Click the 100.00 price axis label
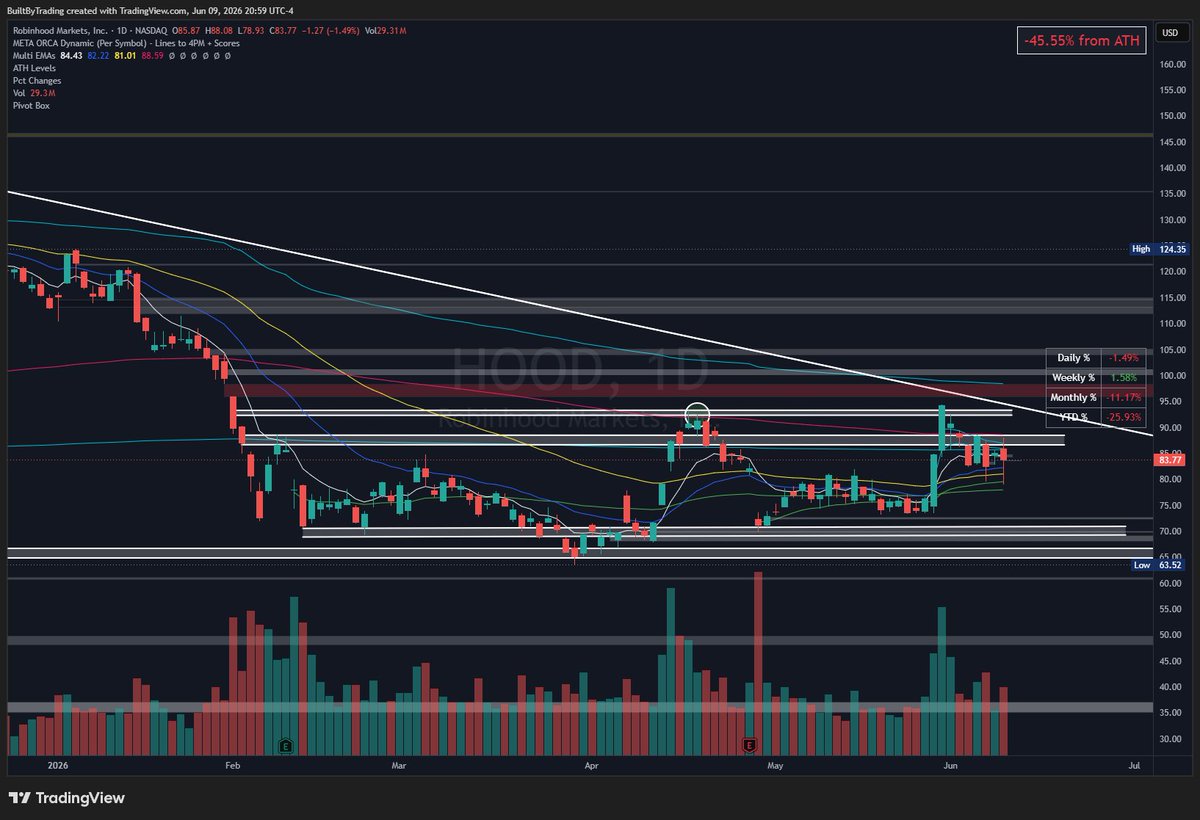Screen dimensions: 1200x820 (x=1172, y=375)
